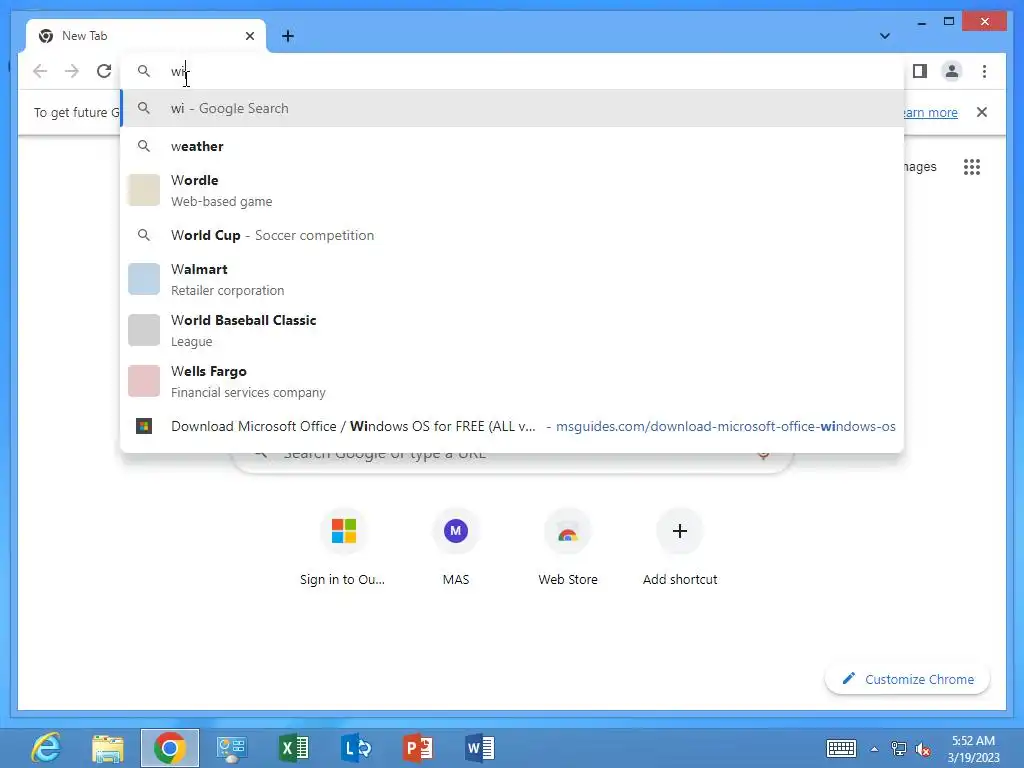Choose the Walmart retailer suggestion

(x=513, y=279)
